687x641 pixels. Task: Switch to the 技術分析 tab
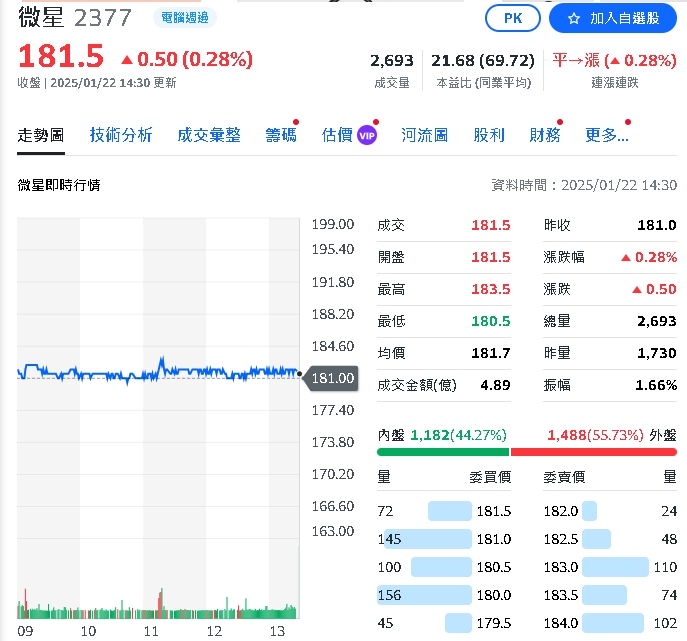121,135
